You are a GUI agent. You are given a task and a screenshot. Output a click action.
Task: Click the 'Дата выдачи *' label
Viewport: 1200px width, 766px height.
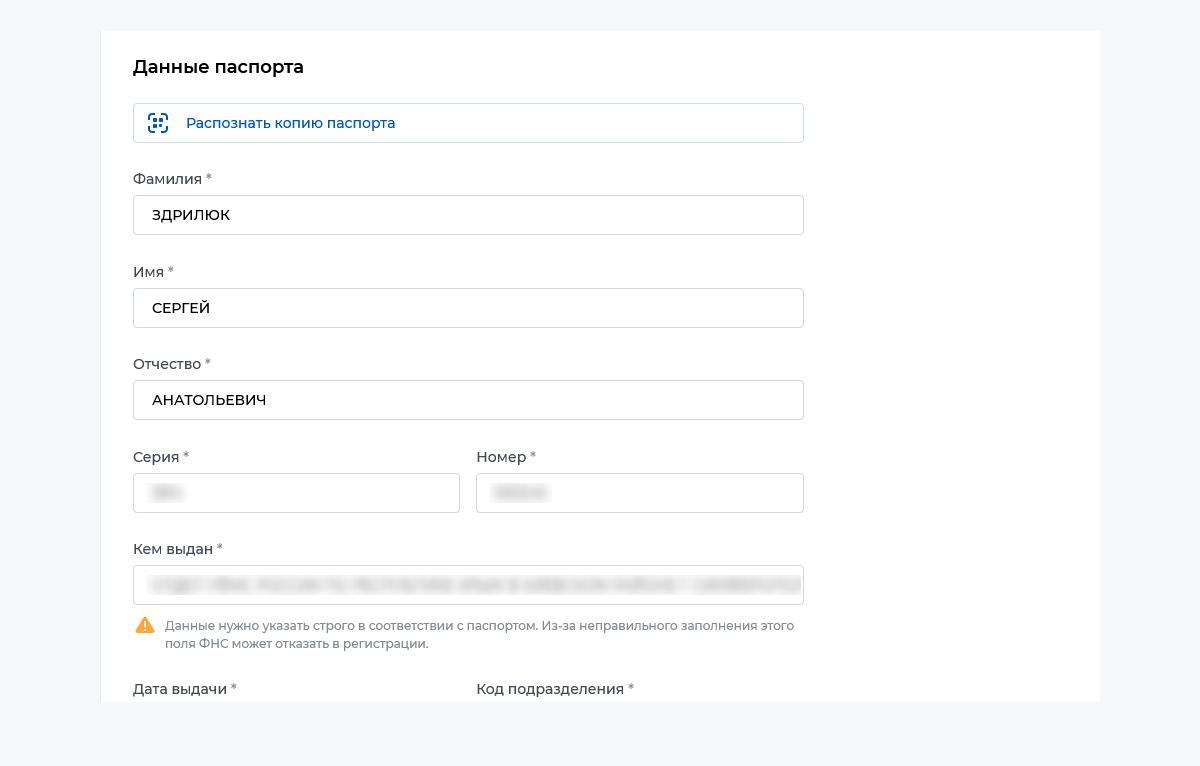point(180,689)
